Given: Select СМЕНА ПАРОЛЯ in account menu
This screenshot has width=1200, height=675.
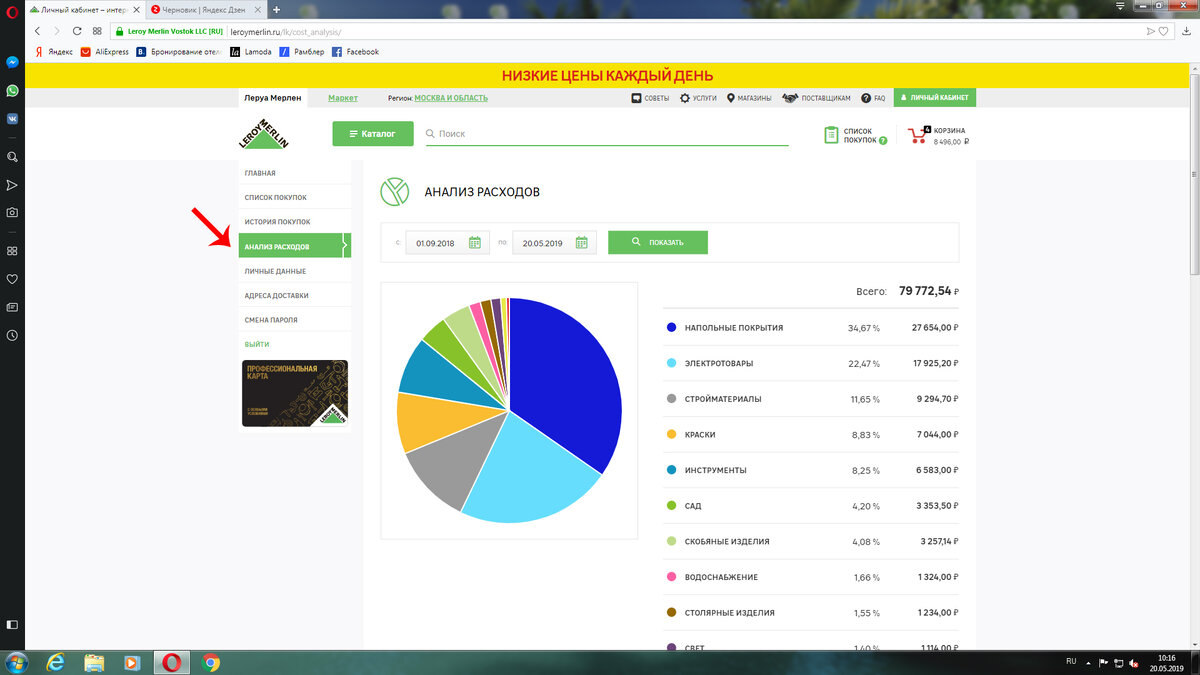Looking at the screenshot, I should (295, 320).
